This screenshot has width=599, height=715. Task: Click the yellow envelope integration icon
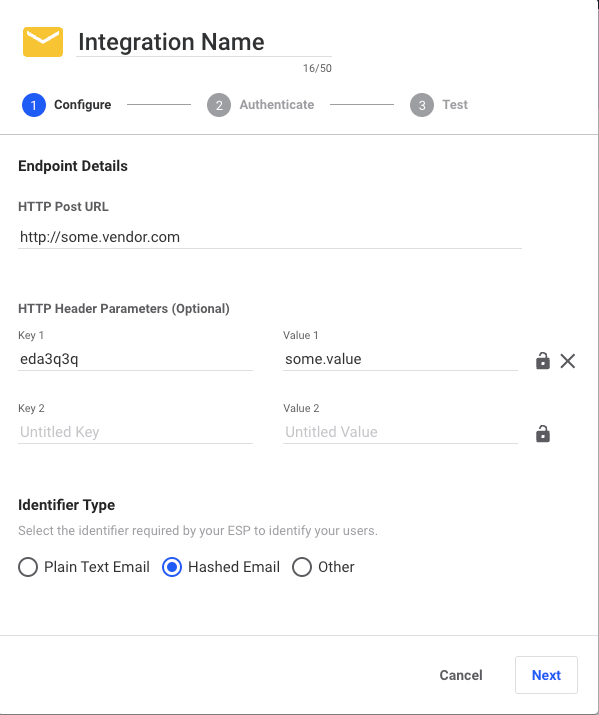click(43, 42)
